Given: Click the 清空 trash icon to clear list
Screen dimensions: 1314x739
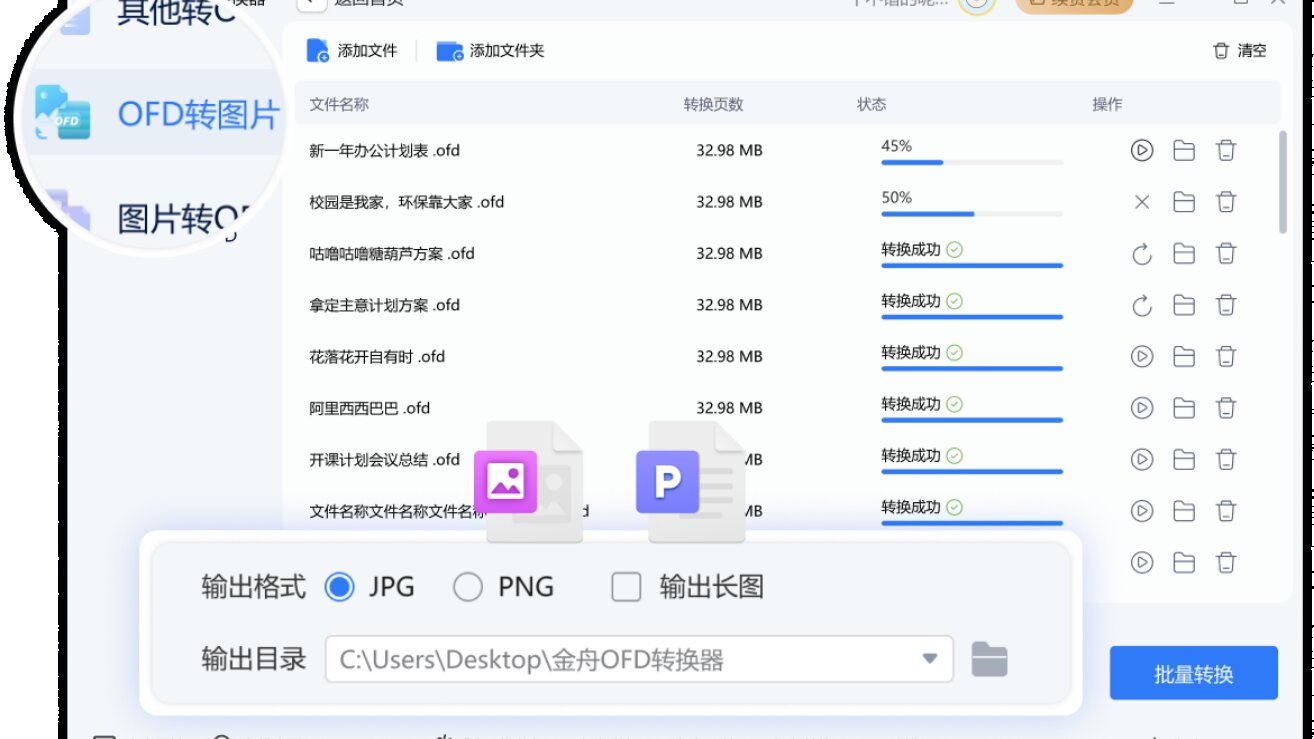Looking at the screenshot, I should pos(1221,51).
